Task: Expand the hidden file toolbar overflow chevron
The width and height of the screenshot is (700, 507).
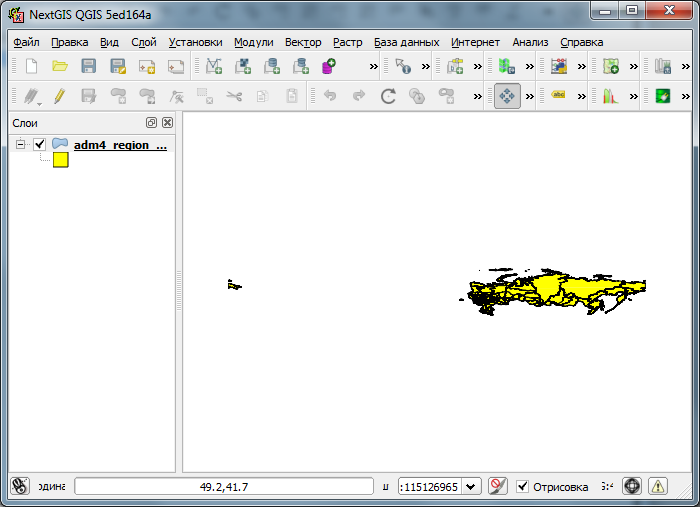Action: pos(373,66)
